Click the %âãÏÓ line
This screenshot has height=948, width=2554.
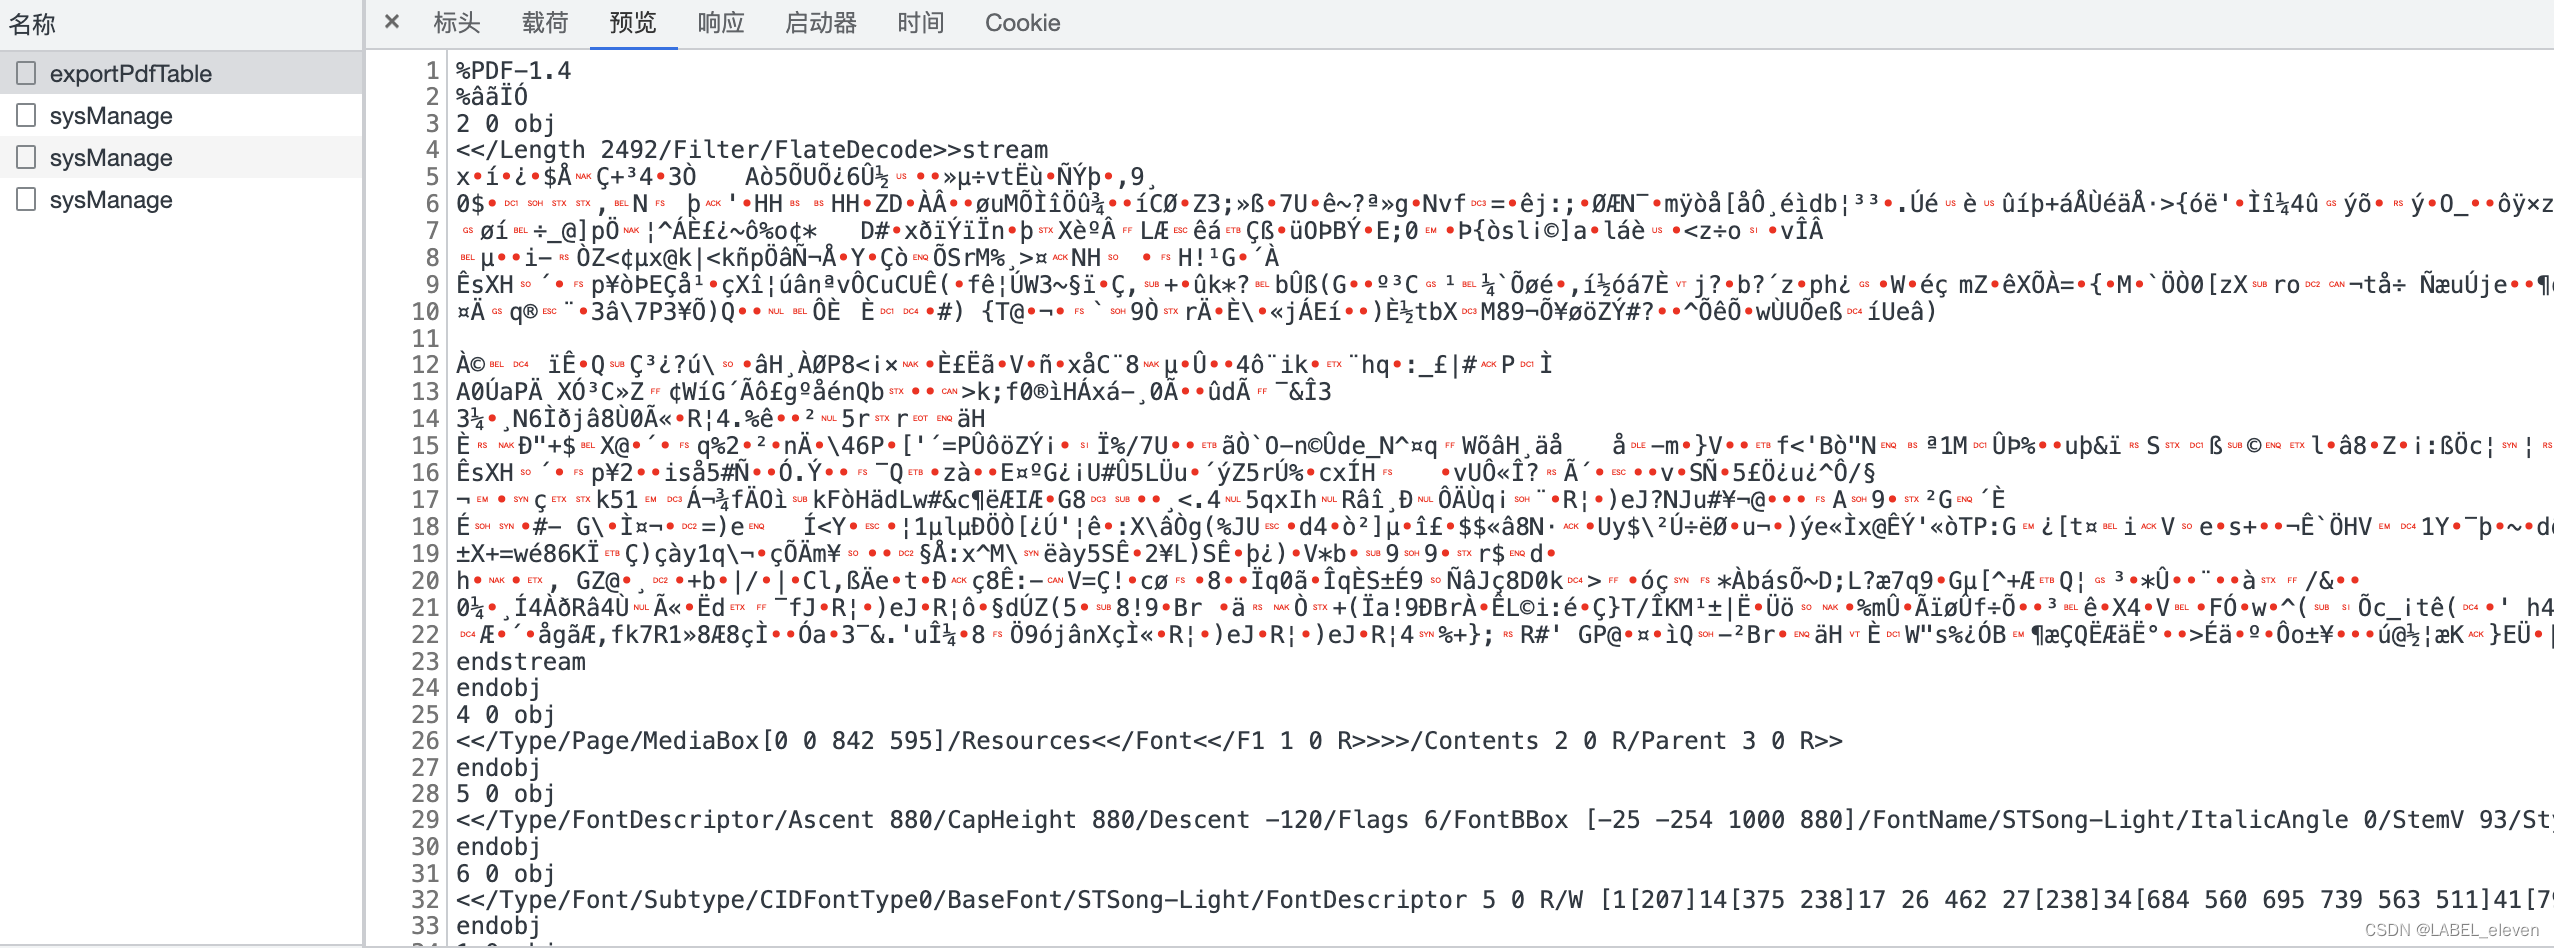pyautogui.click(x=492, y=97)
